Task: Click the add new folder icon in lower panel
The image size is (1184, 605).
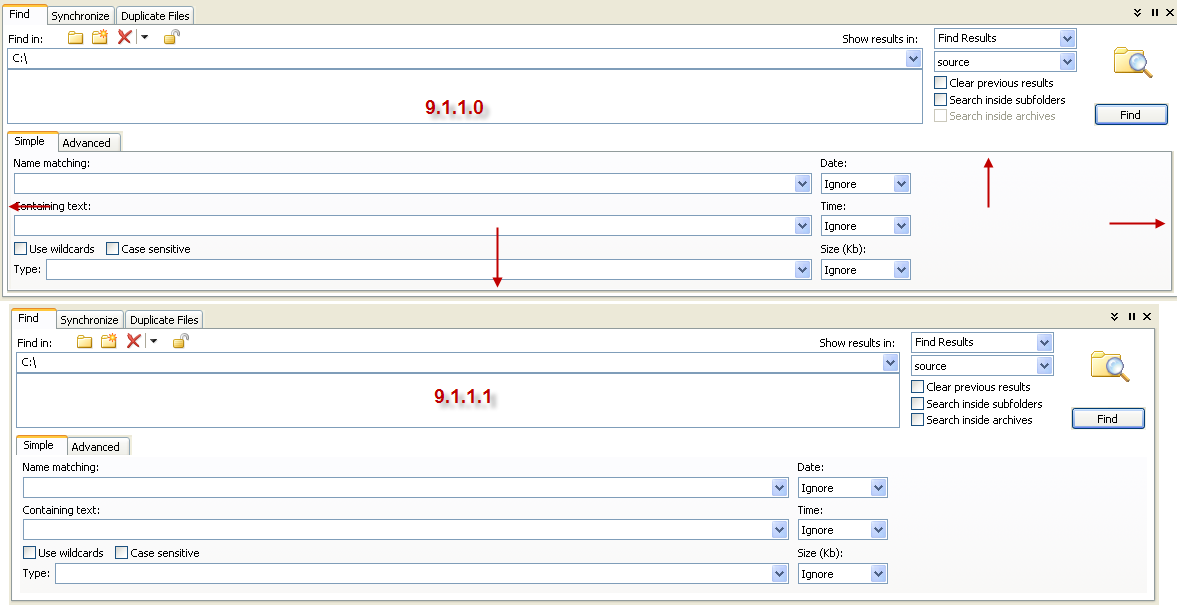Action: tap(109, 341)
